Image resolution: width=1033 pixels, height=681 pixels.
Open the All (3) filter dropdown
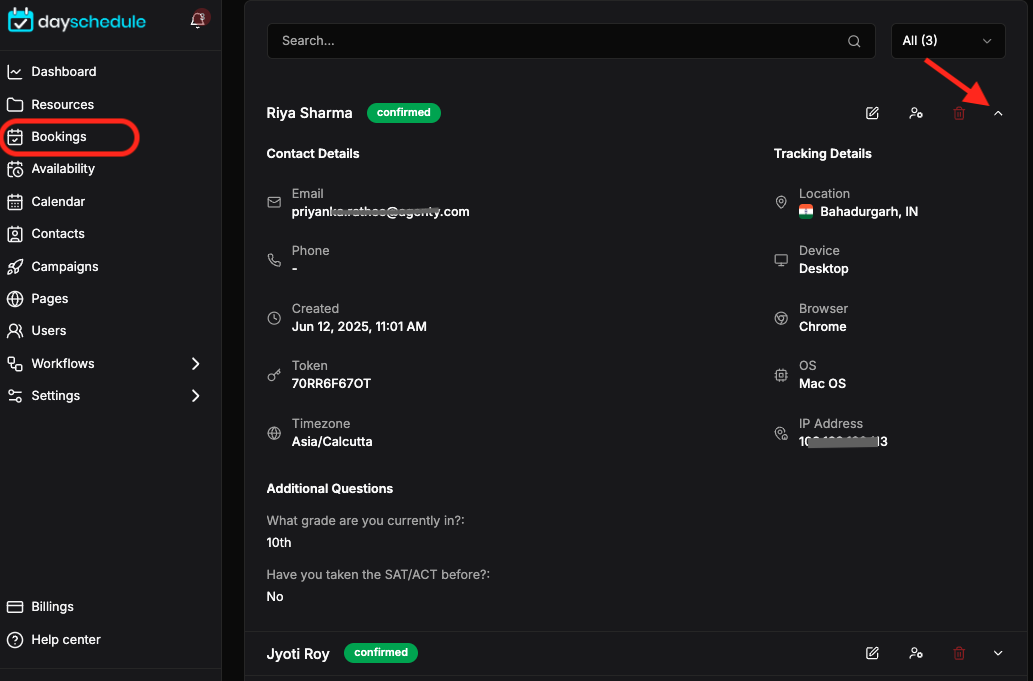[947, 41]
